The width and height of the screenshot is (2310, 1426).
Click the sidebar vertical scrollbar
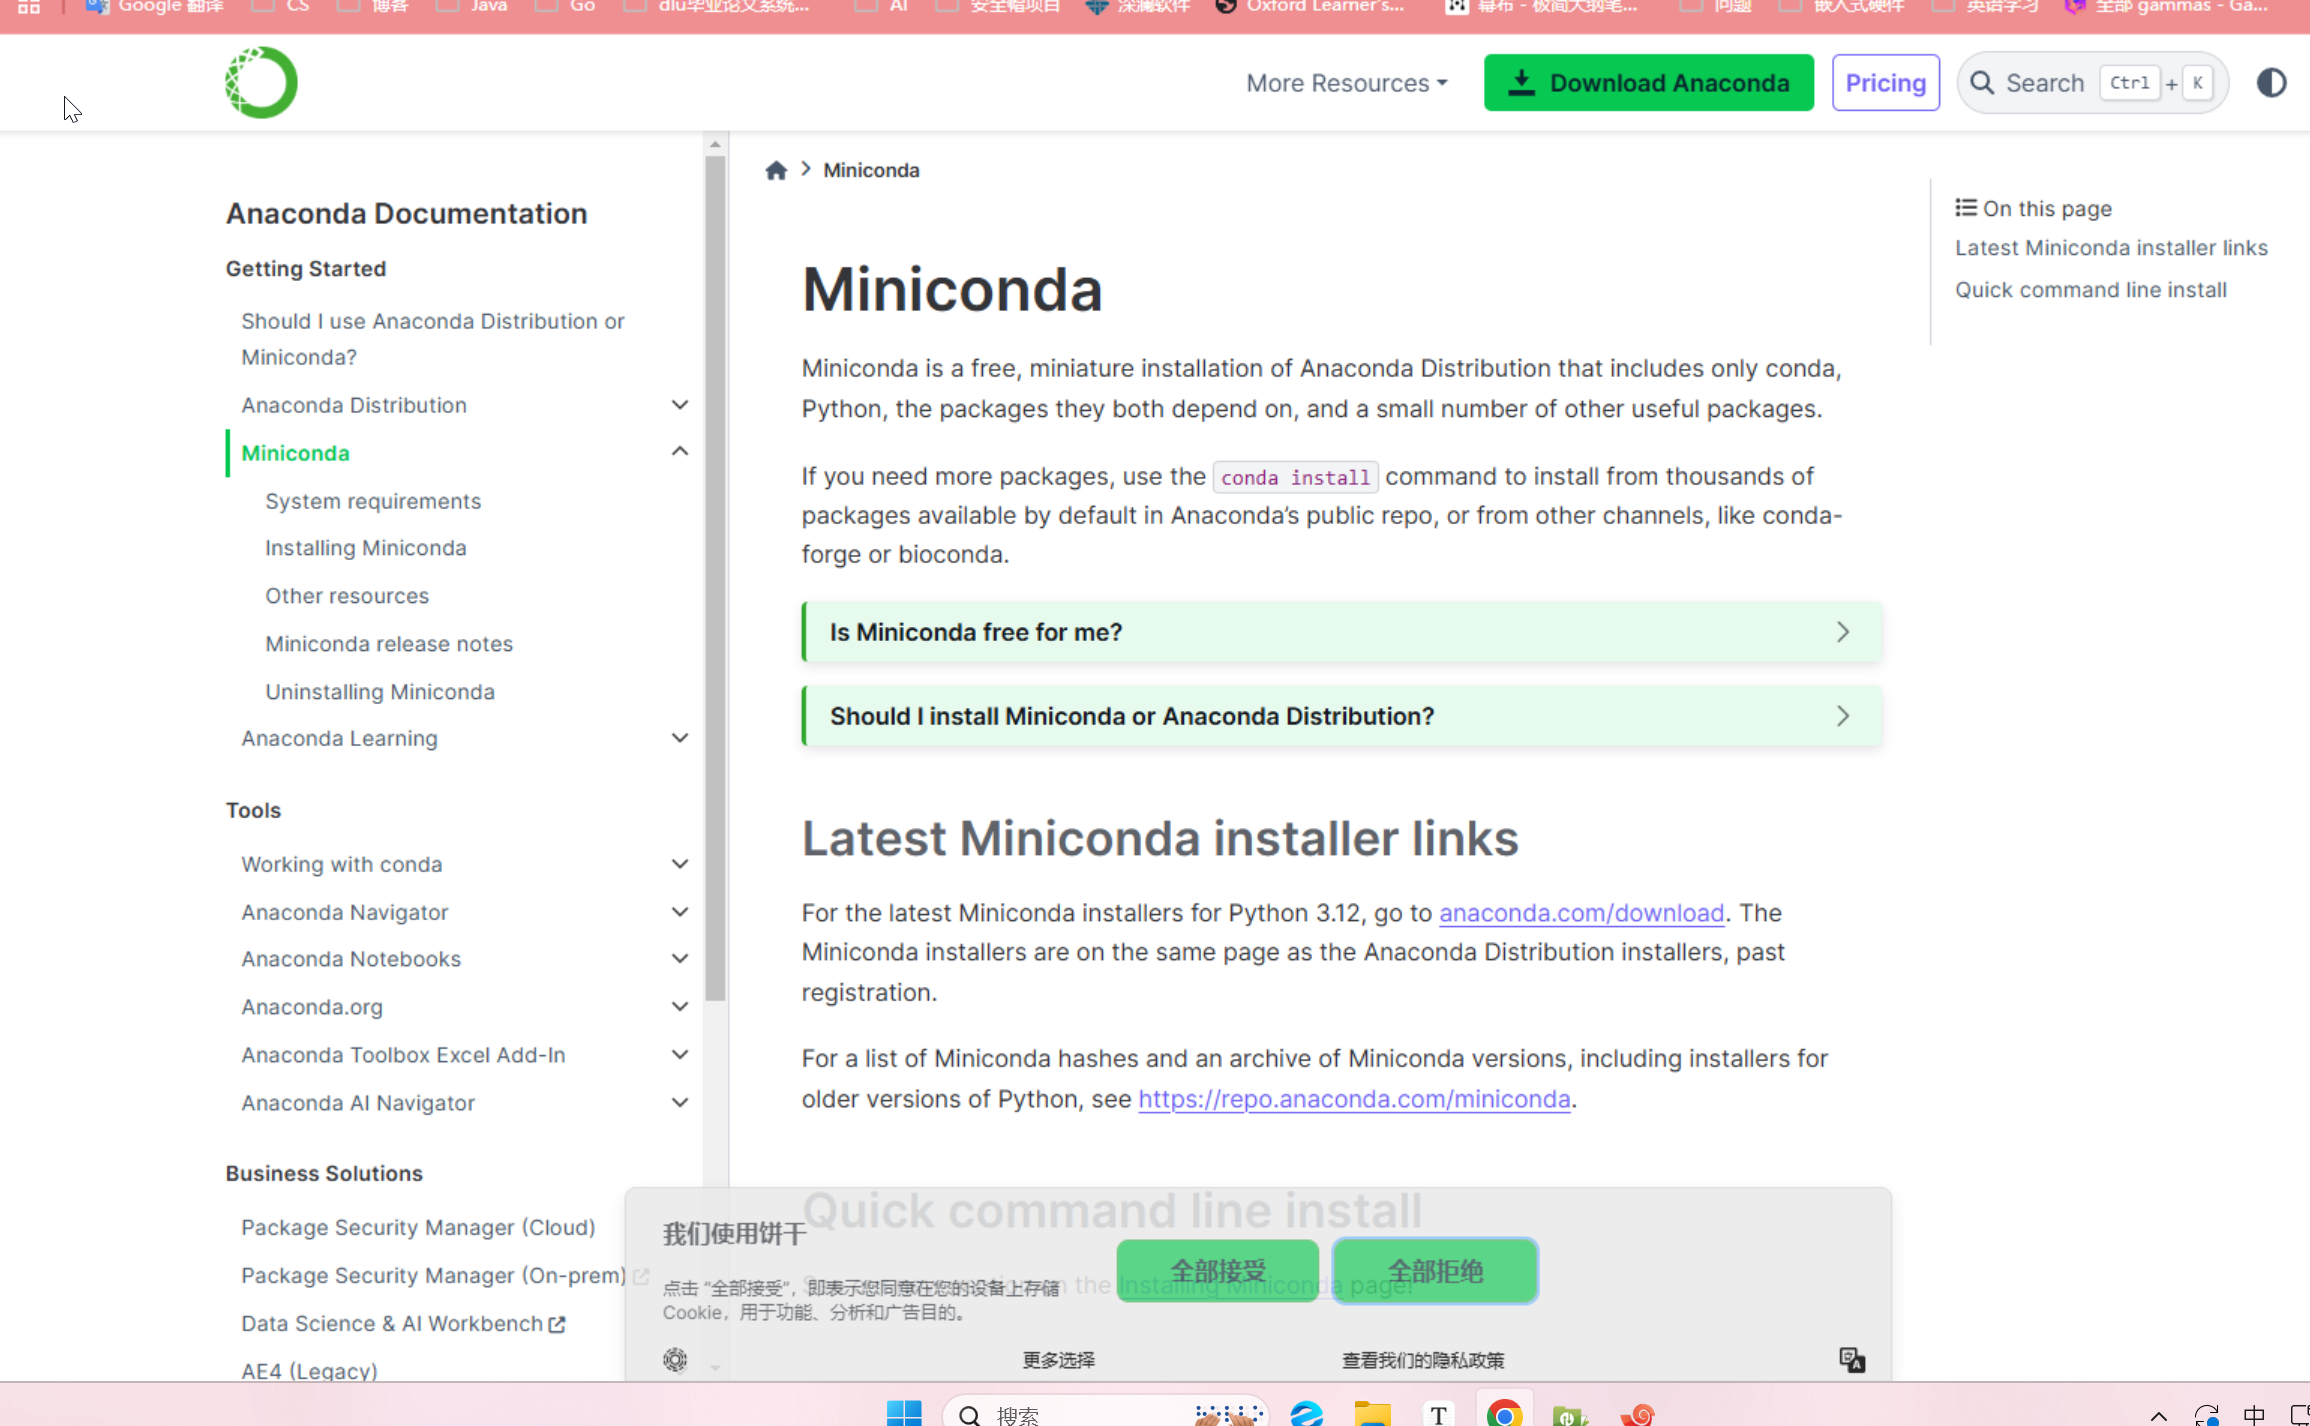715,580
